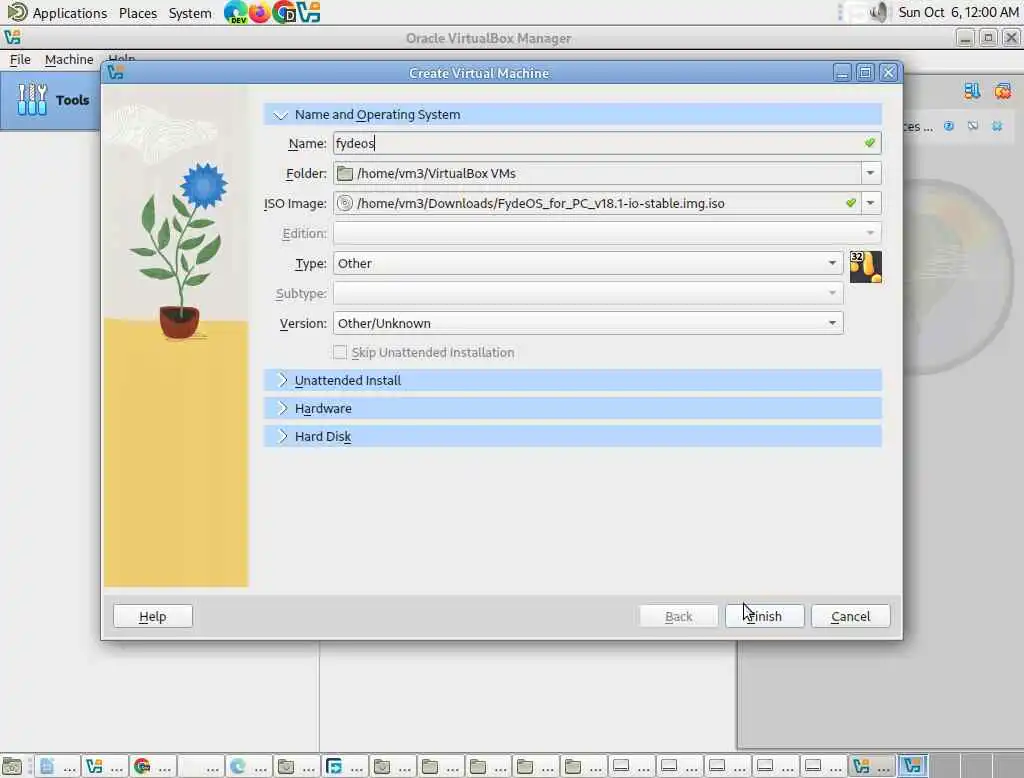
Task: Open the Edition dropdown
Action: [607, 233]
